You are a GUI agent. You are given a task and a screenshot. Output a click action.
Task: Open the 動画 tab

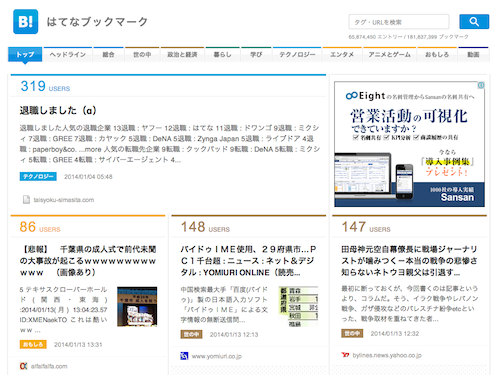coord(473,55)
